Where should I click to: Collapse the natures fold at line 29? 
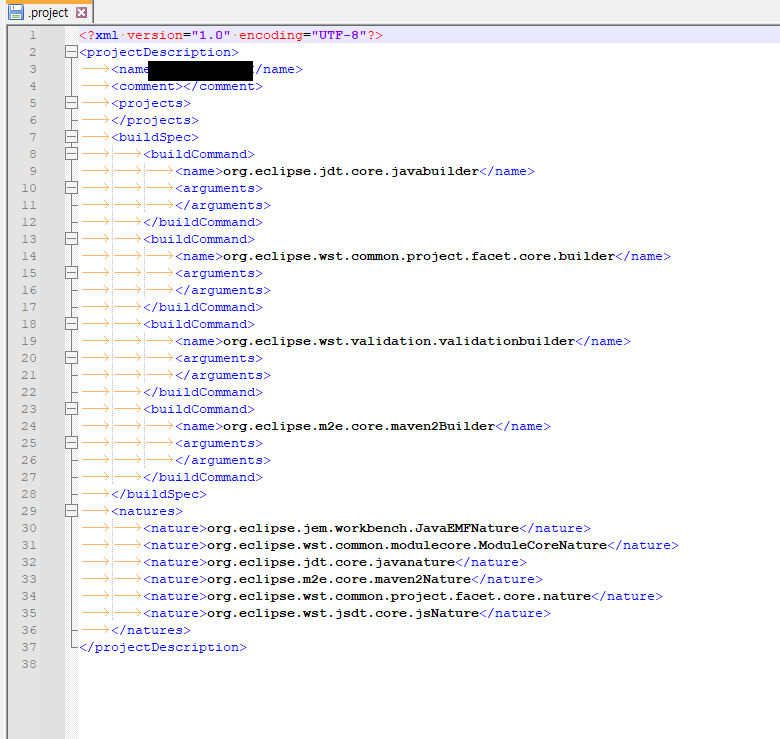pyautogui.click(x=72, y=511)
